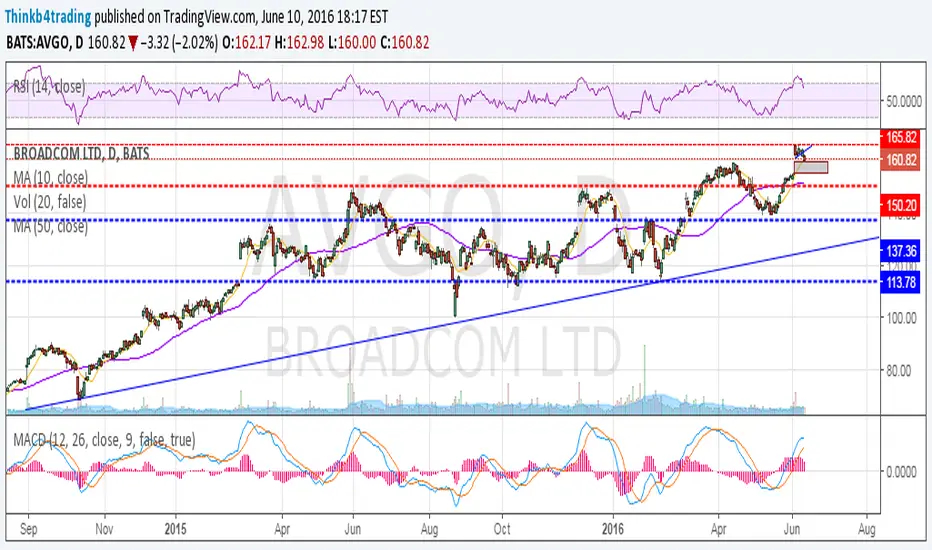Image resolution: width=932 pixels, height=550 pixels.
Task: Click the L:160.00 low value
Action: (x=352, y=42)
